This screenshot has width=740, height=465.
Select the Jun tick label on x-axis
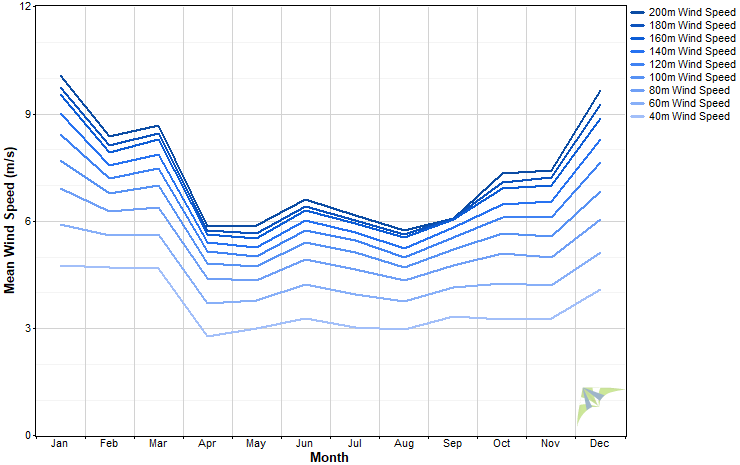305,443
